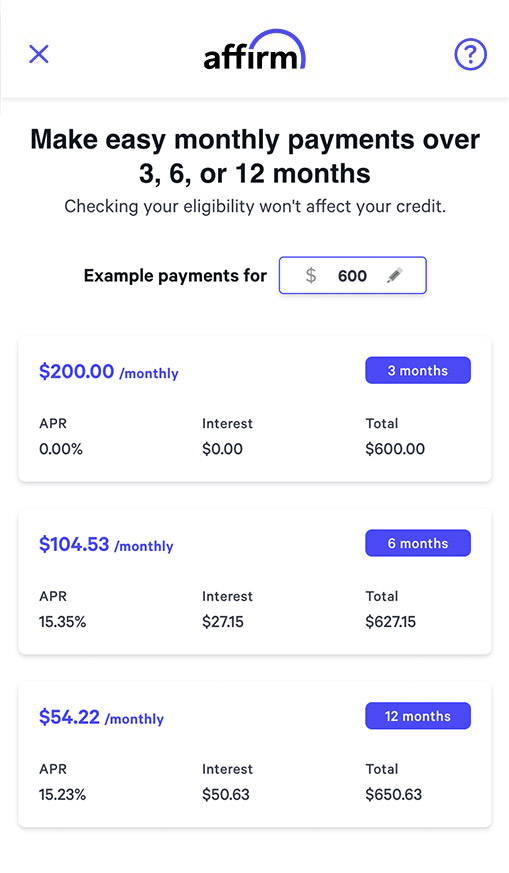Click the dollar sign in amount field
Screen dimensions: 509x873
tap(311, 275)
